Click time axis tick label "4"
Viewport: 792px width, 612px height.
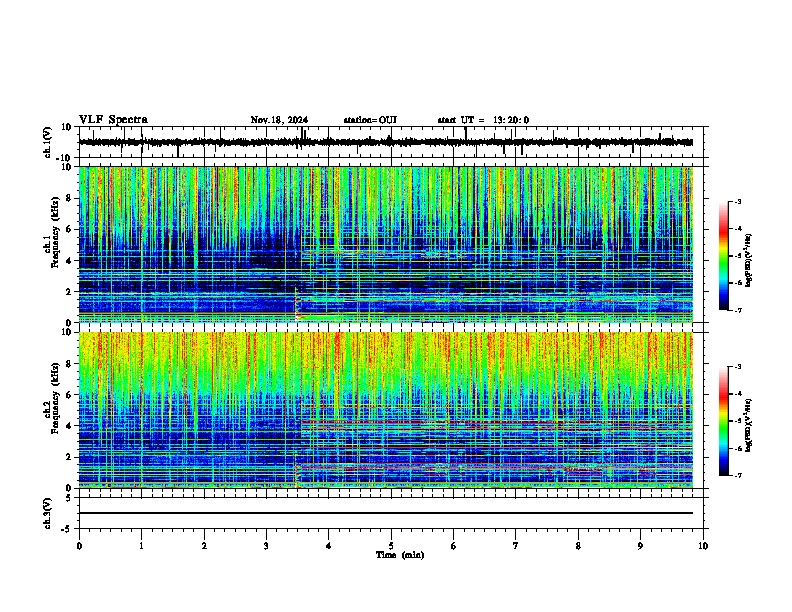point(329,546)
